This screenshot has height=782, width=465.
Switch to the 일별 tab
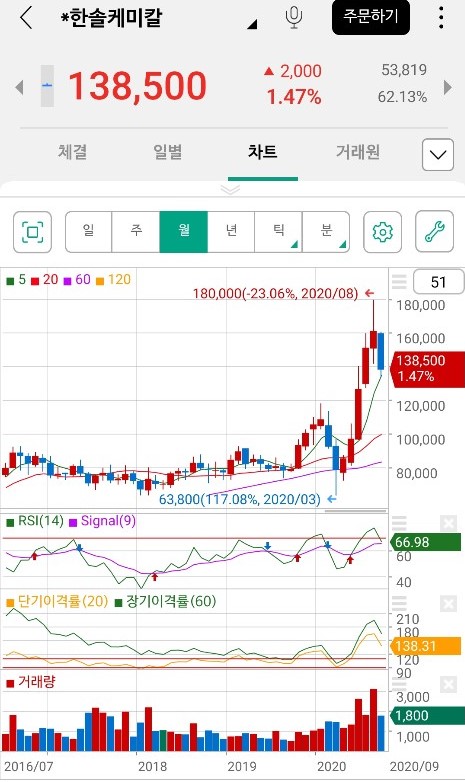[168, 152]
